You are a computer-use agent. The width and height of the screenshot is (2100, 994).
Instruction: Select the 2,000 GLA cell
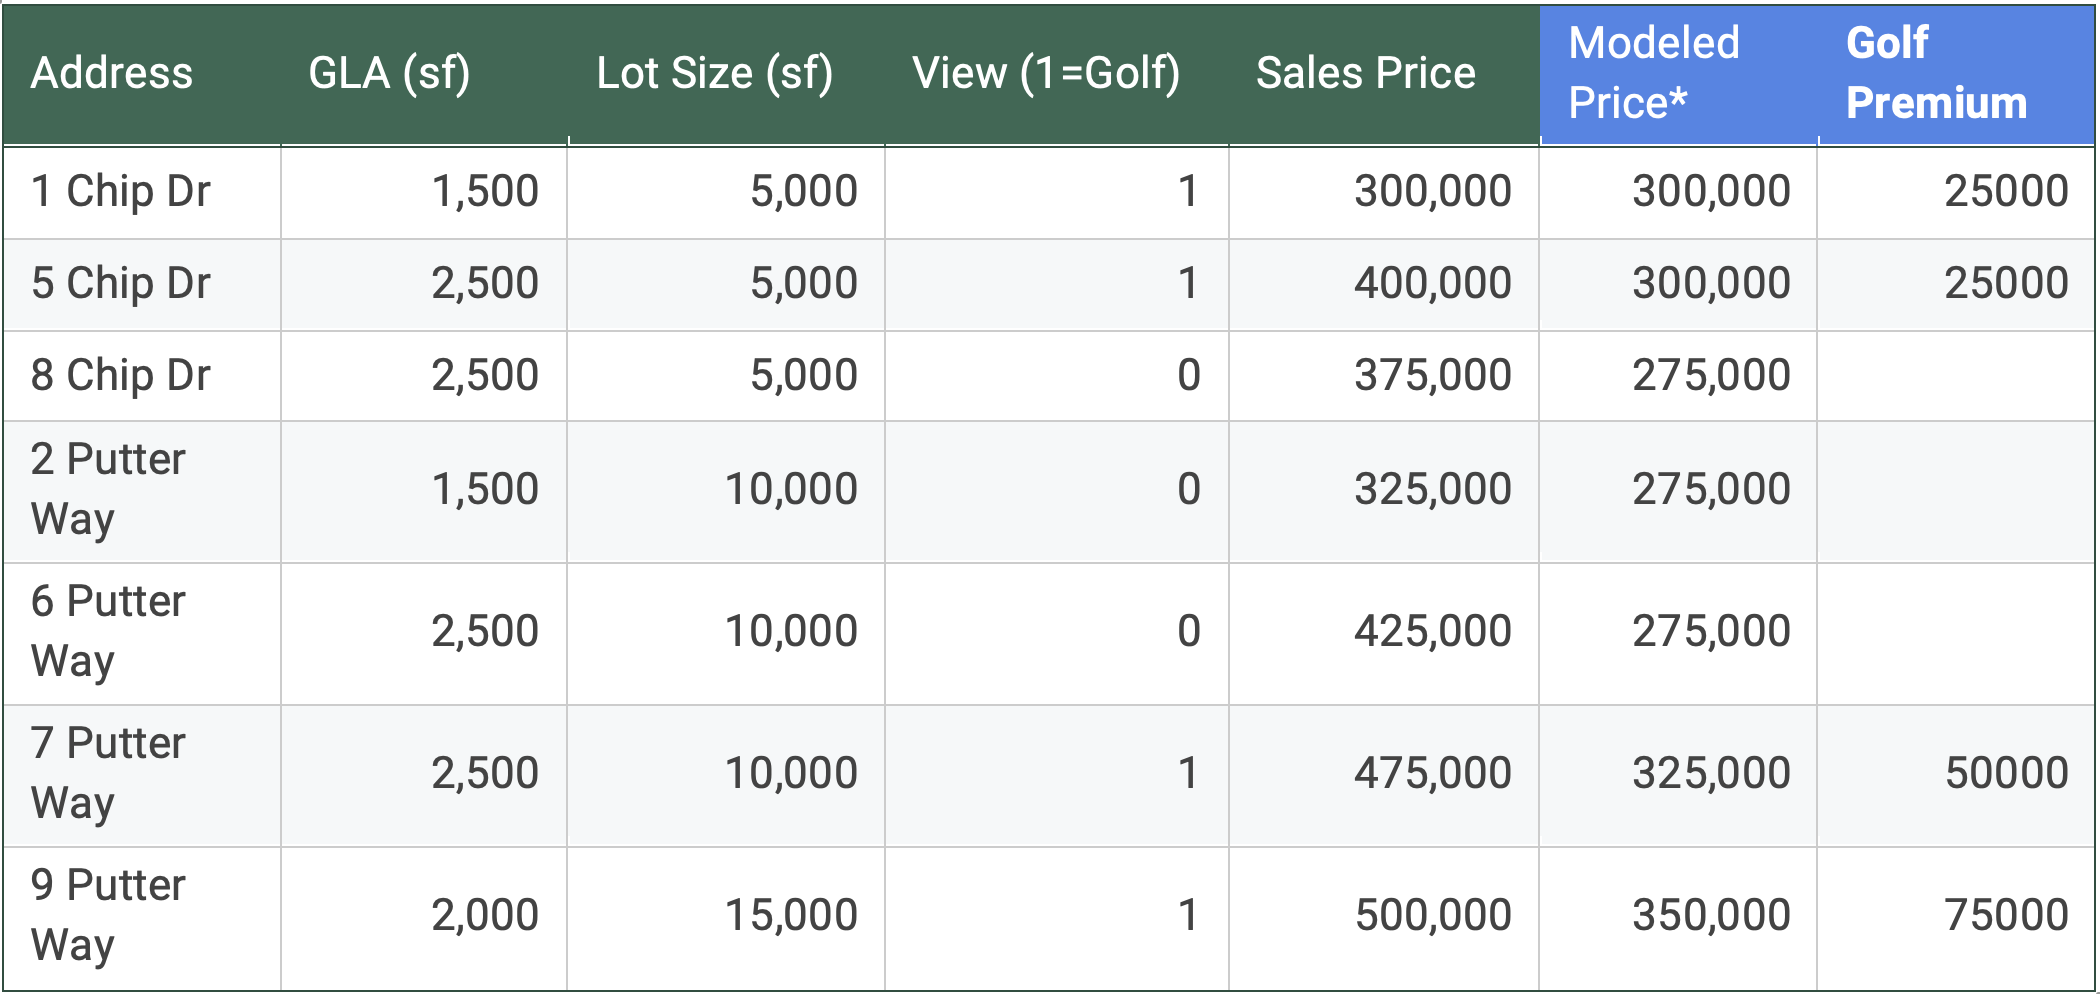coord(485,915)
